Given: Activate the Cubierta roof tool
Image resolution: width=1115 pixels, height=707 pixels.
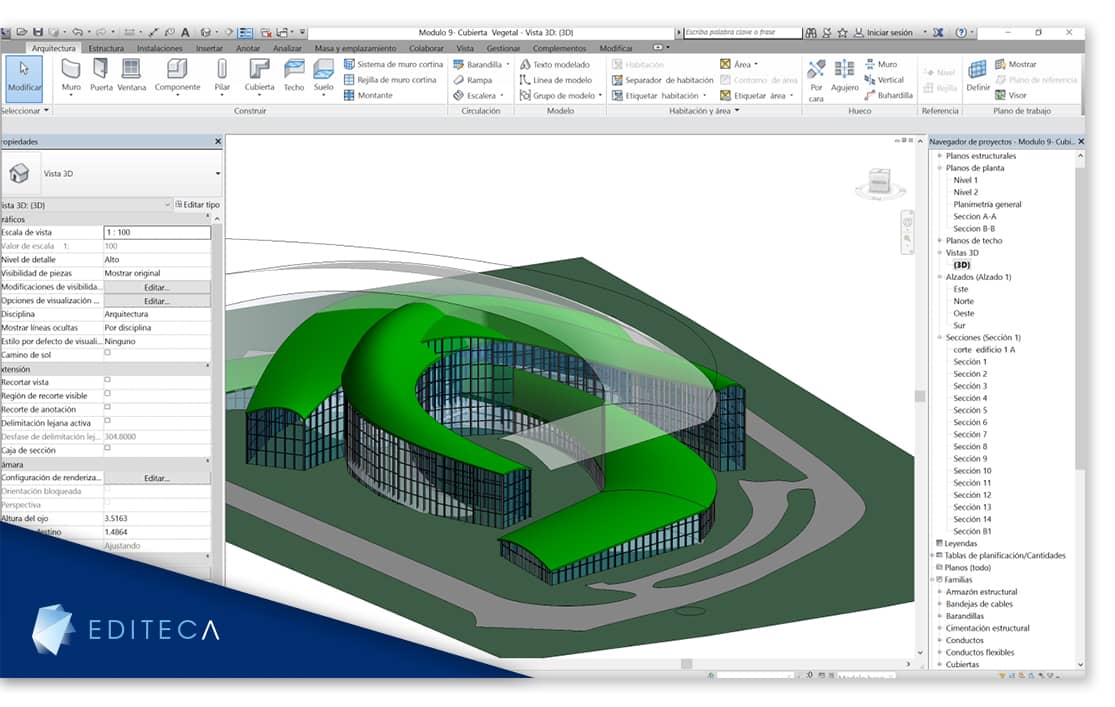Looking at the screenshot, I should click(259, 76).
